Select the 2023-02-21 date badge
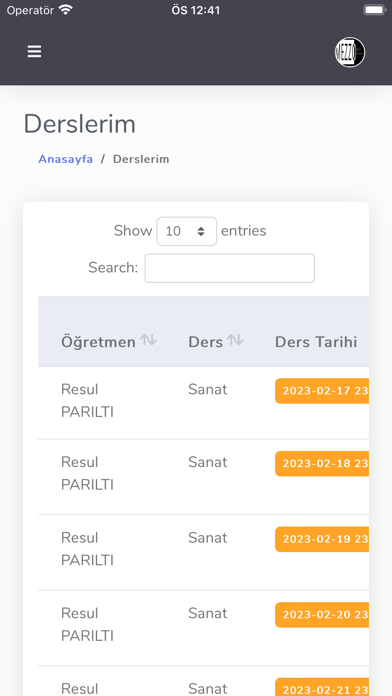Viewport: 392px width, 696px height. point(322,687)
